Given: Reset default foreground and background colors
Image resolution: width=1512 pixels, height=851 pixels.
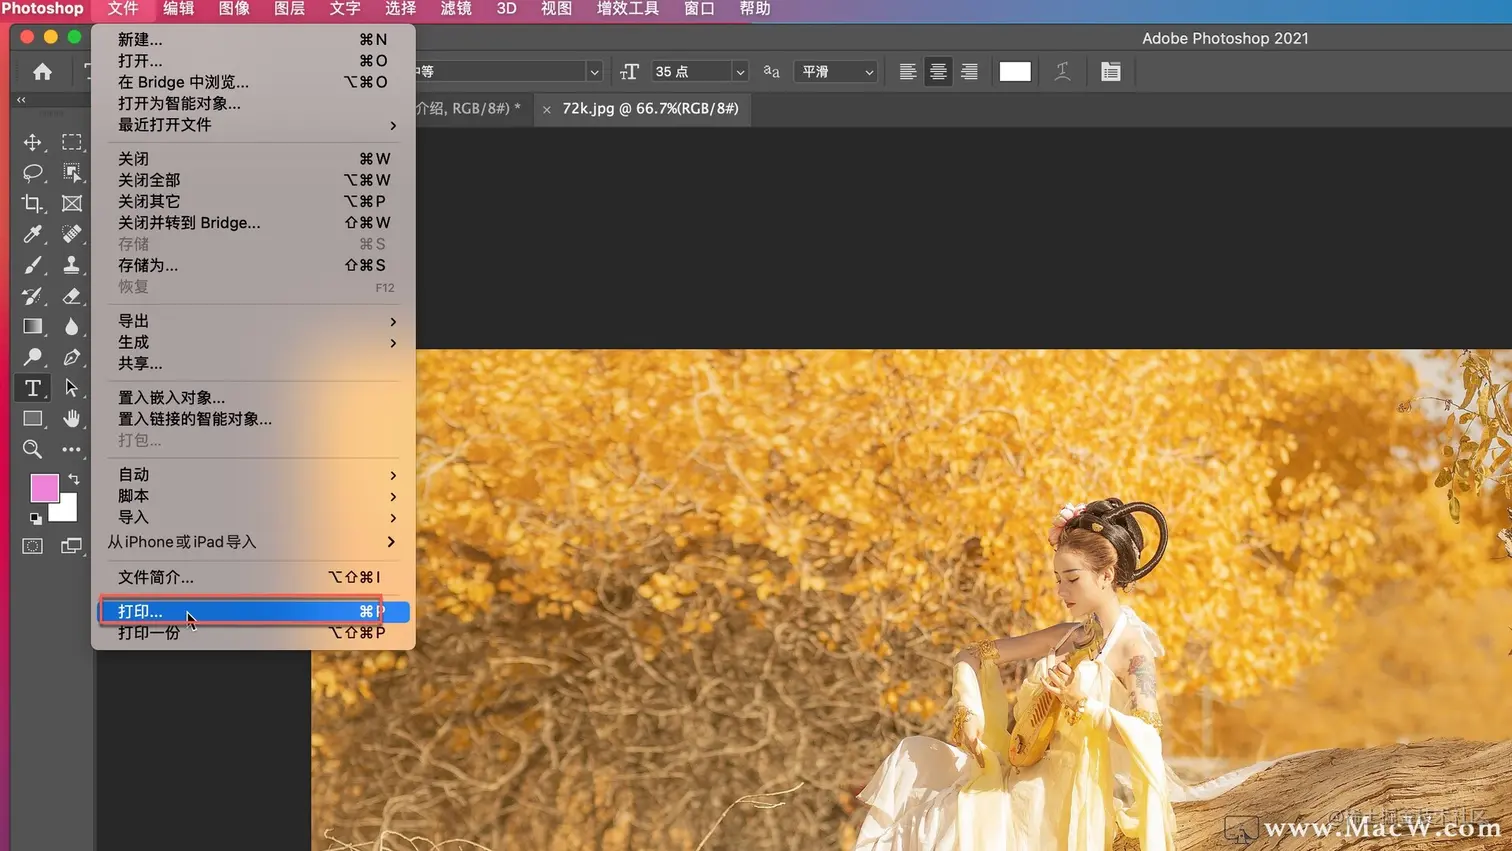Looking at the screenshot, I should (x=35, y=519).
